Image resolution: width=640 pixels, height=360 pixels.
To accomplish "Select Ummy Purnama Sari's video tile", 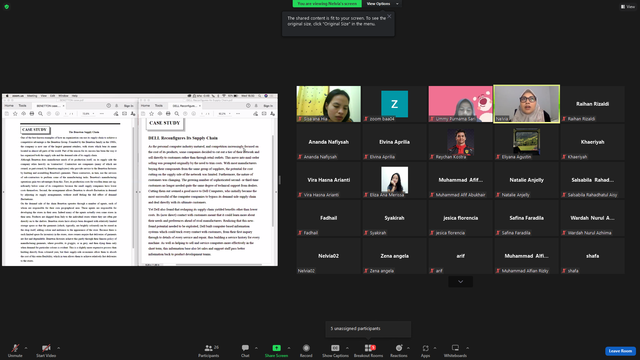I will click(460, 104).
